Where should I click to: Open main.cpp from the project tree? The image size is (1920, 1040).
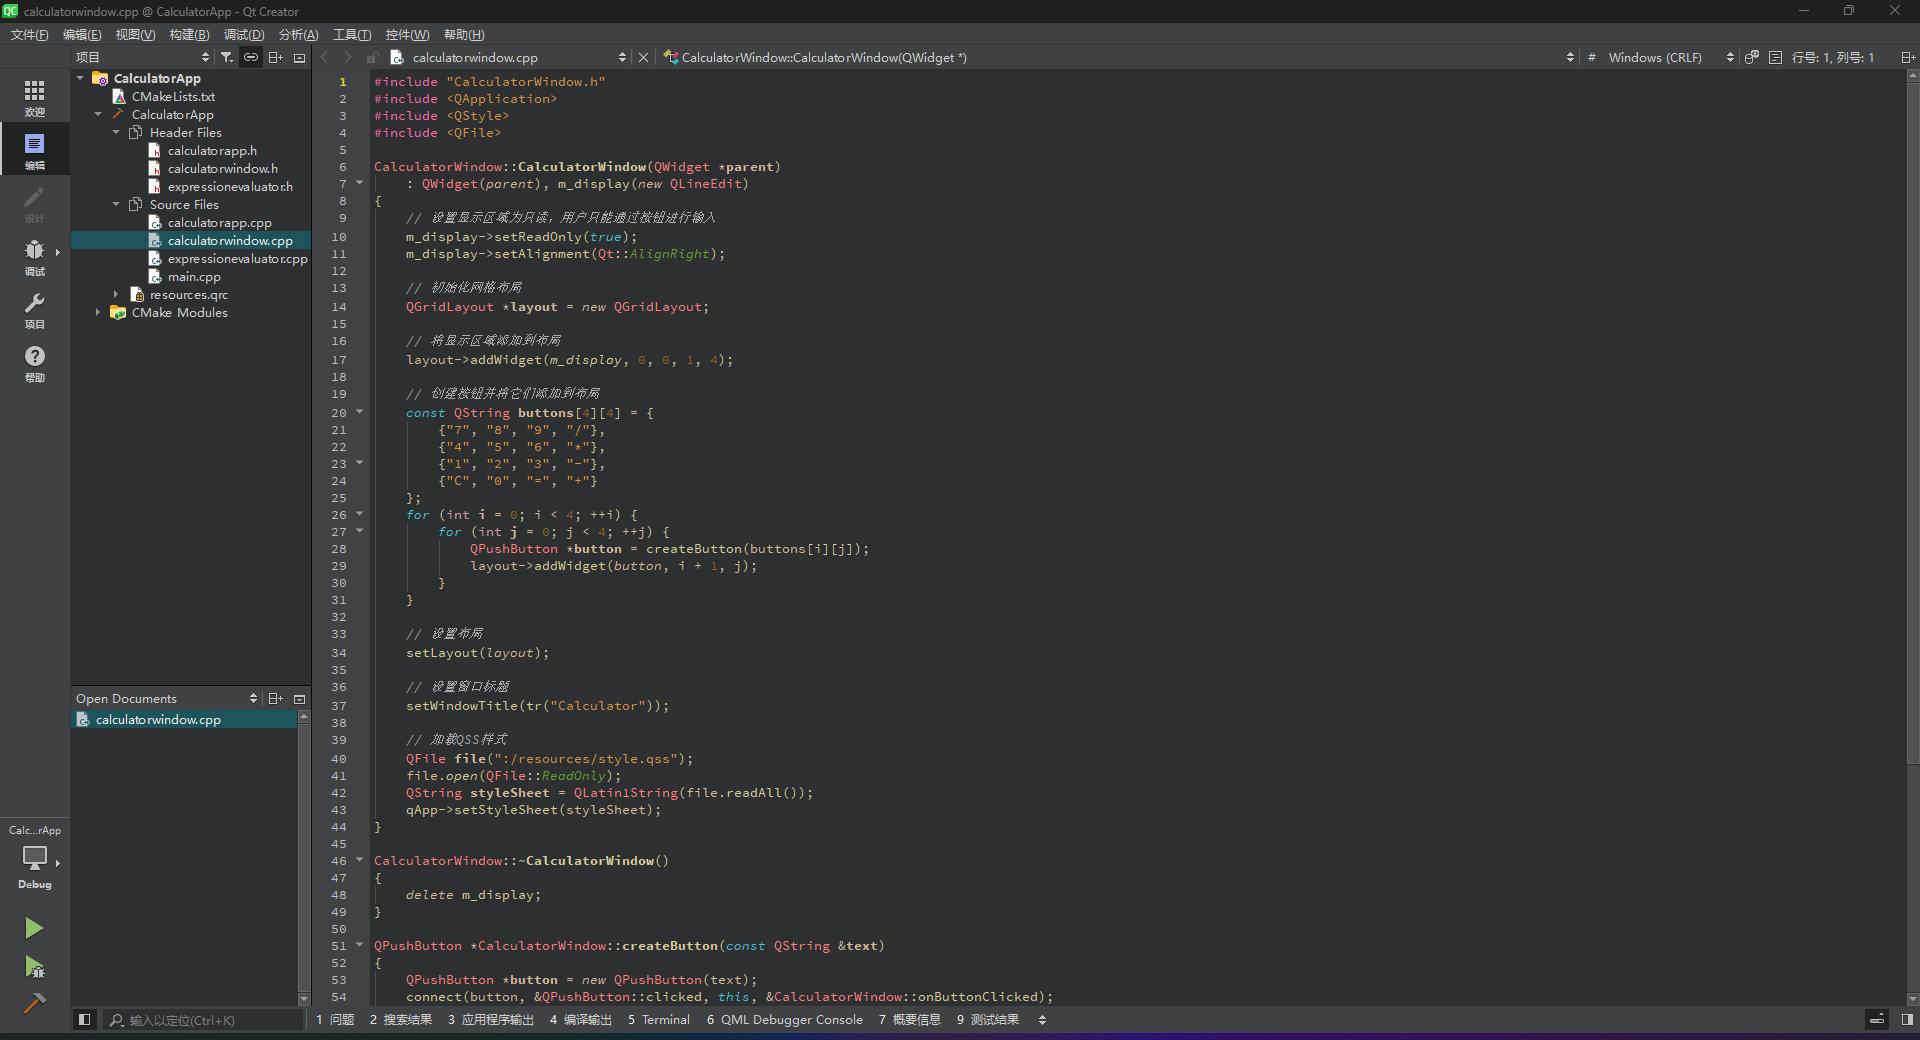[x=194, y=277]
